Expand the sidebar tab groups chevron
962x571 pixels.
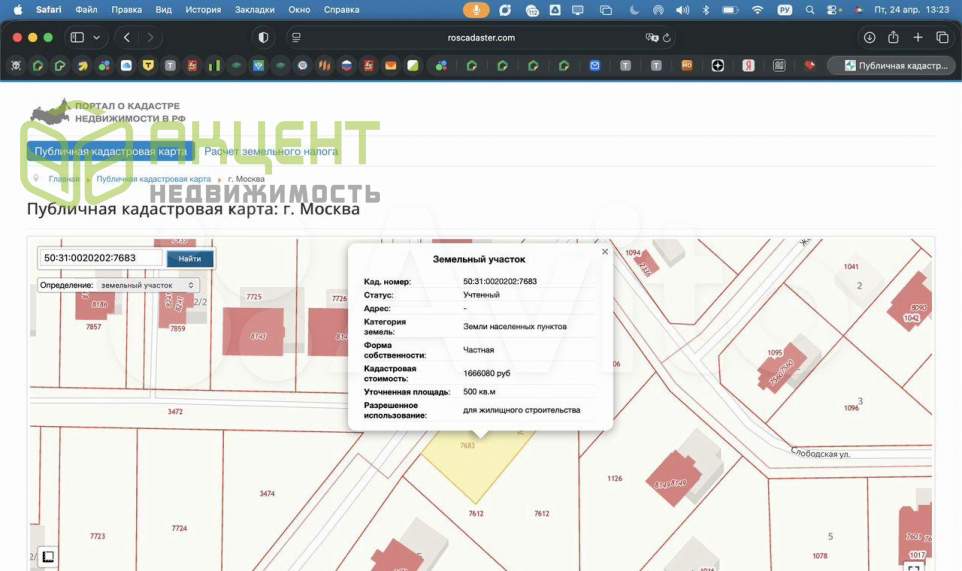pyautogui.click(x=97, y=37)
